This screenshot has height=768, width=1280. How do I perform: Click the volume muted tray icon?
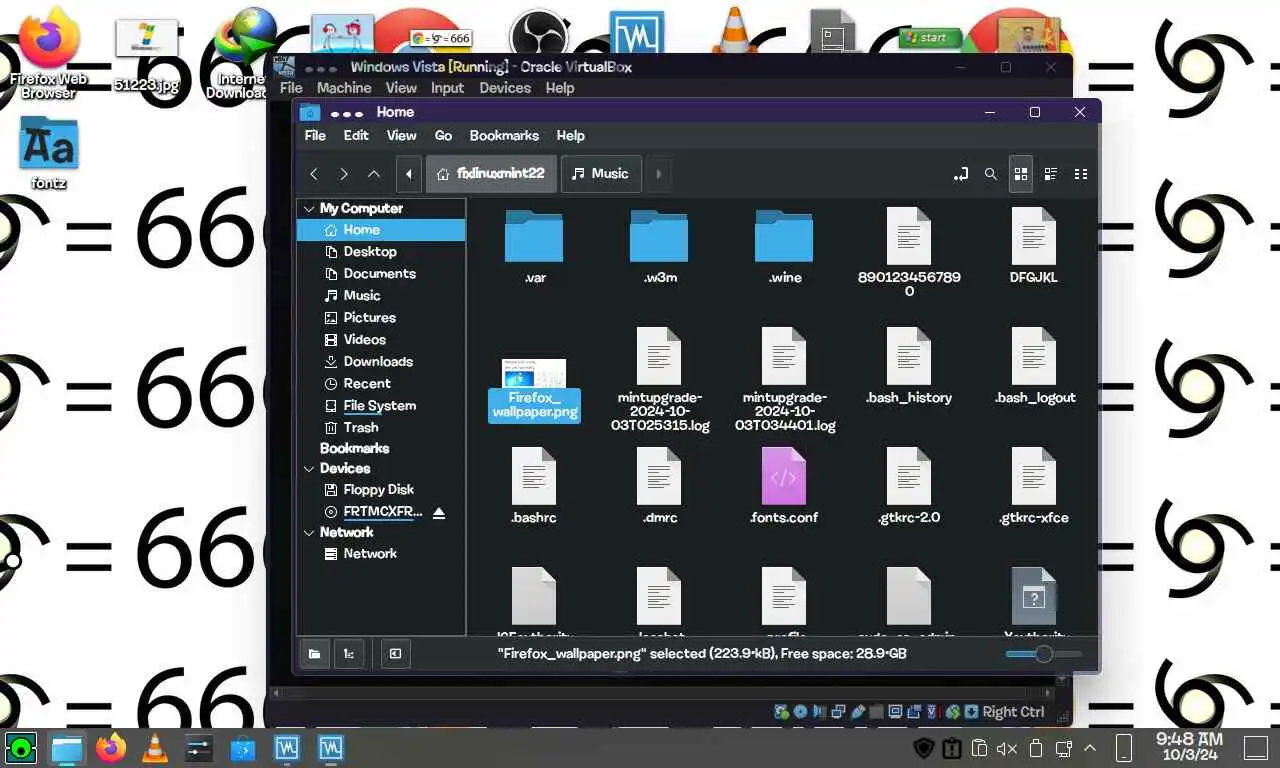[1007, 748]
